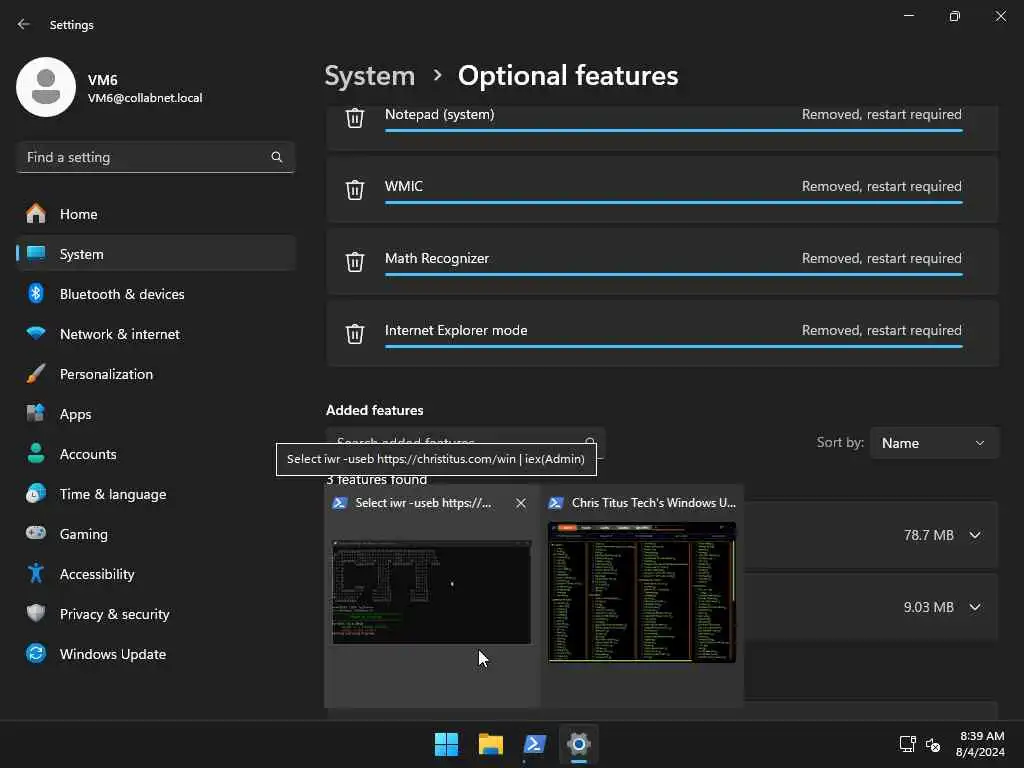
Task: Go to Personalization settings
Action: [156, 374]
